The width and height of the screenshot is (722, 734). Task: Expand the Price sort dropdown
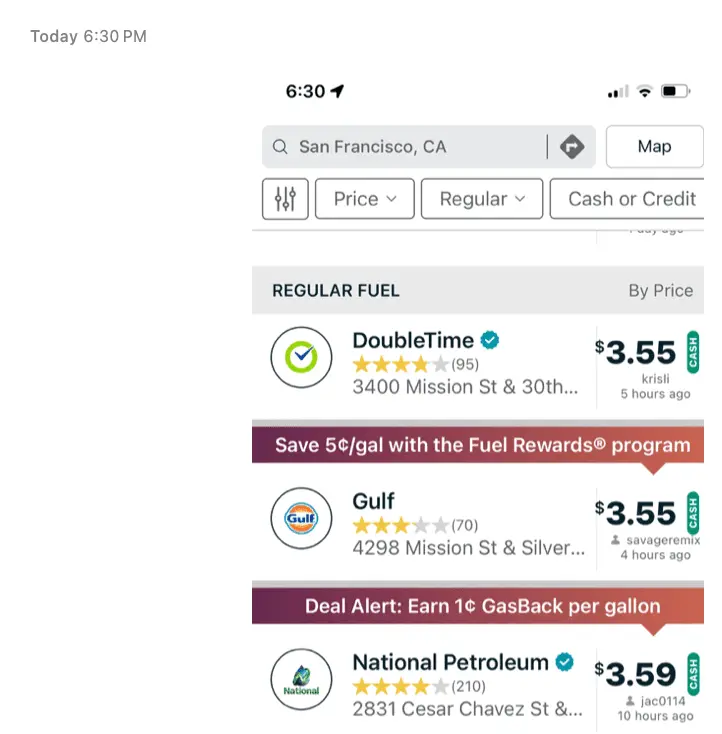(x=365, y=199)
